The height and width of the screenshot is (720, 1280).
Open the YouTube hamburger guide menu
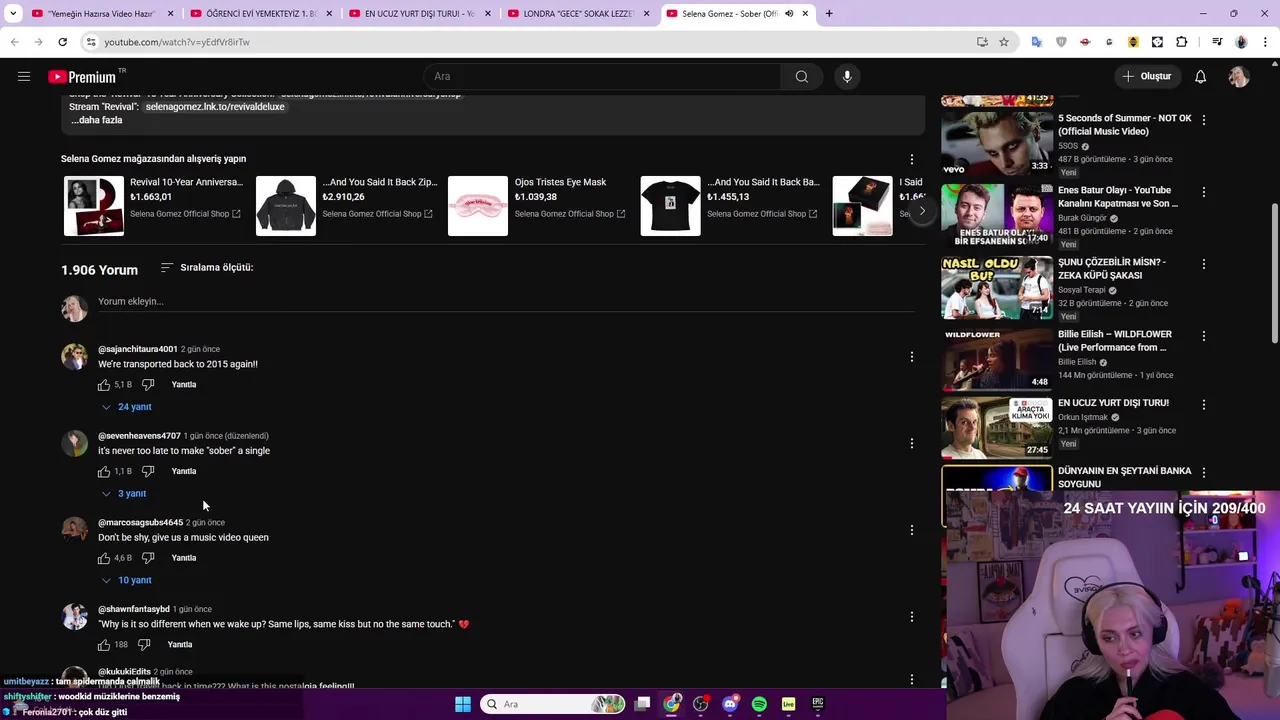coord(24,76)
